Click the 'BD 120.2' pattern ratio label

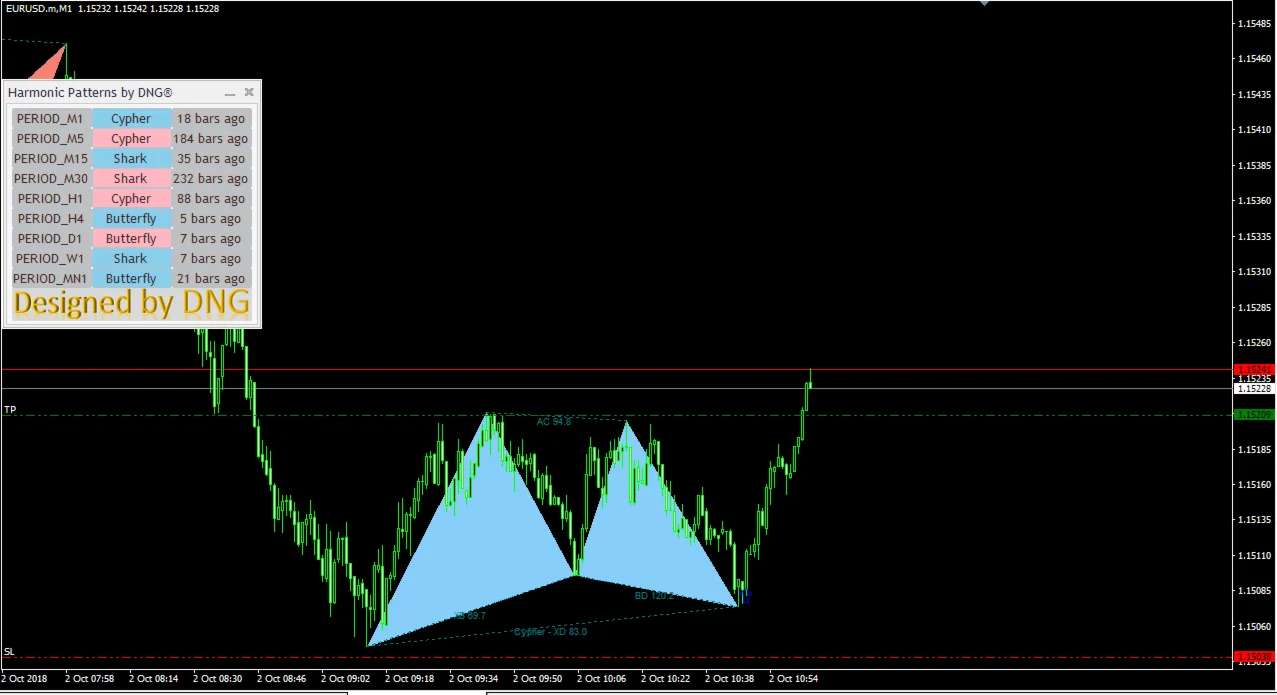tap(654, 595)
